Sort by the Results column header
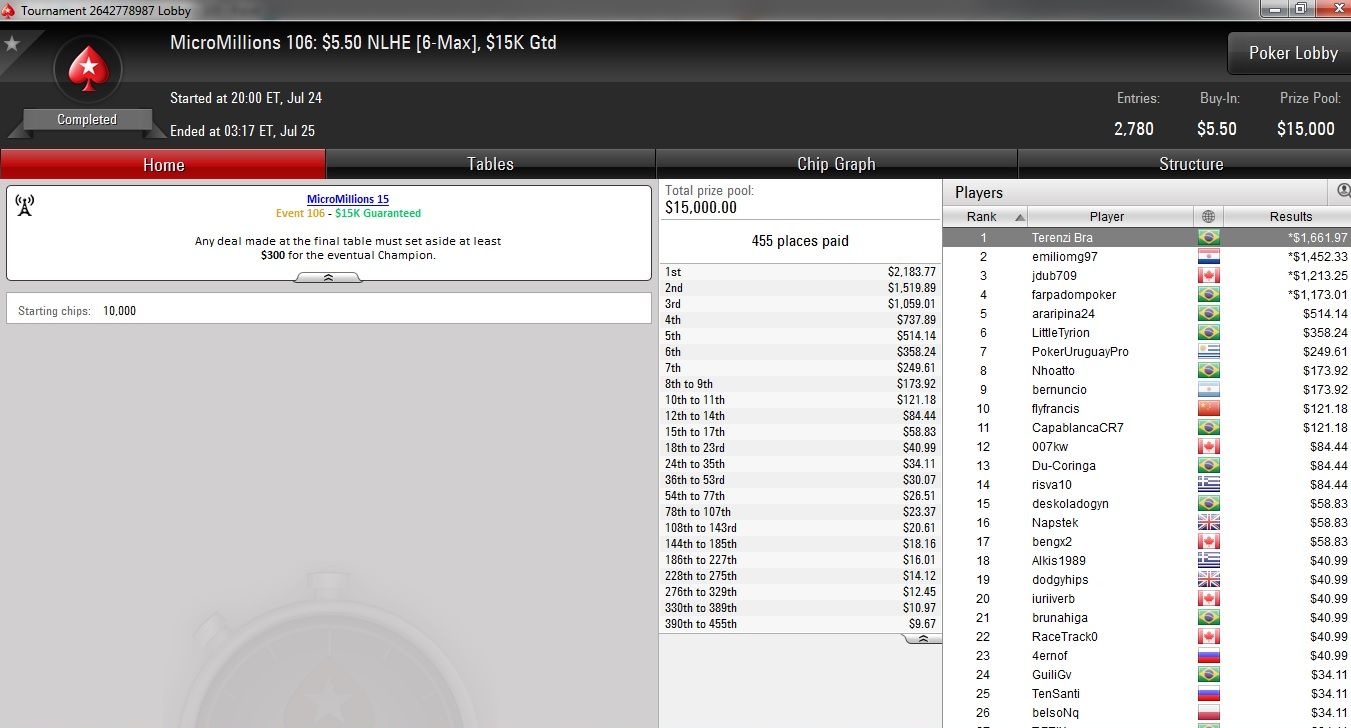Image resolution: width=1351 pixels, height=728 pixels. coord(1289,216)
